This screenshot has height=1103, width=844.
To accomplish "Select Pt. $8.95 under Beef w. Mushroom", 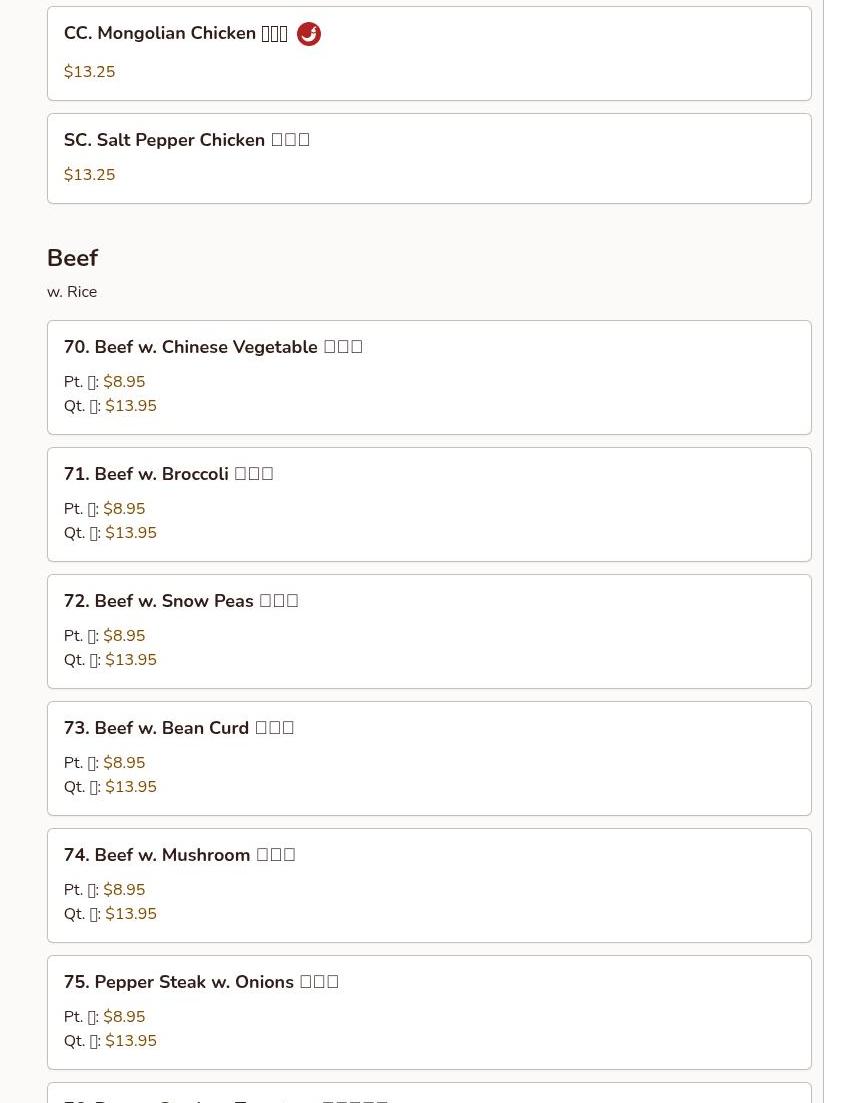I will tap(105, 889).
